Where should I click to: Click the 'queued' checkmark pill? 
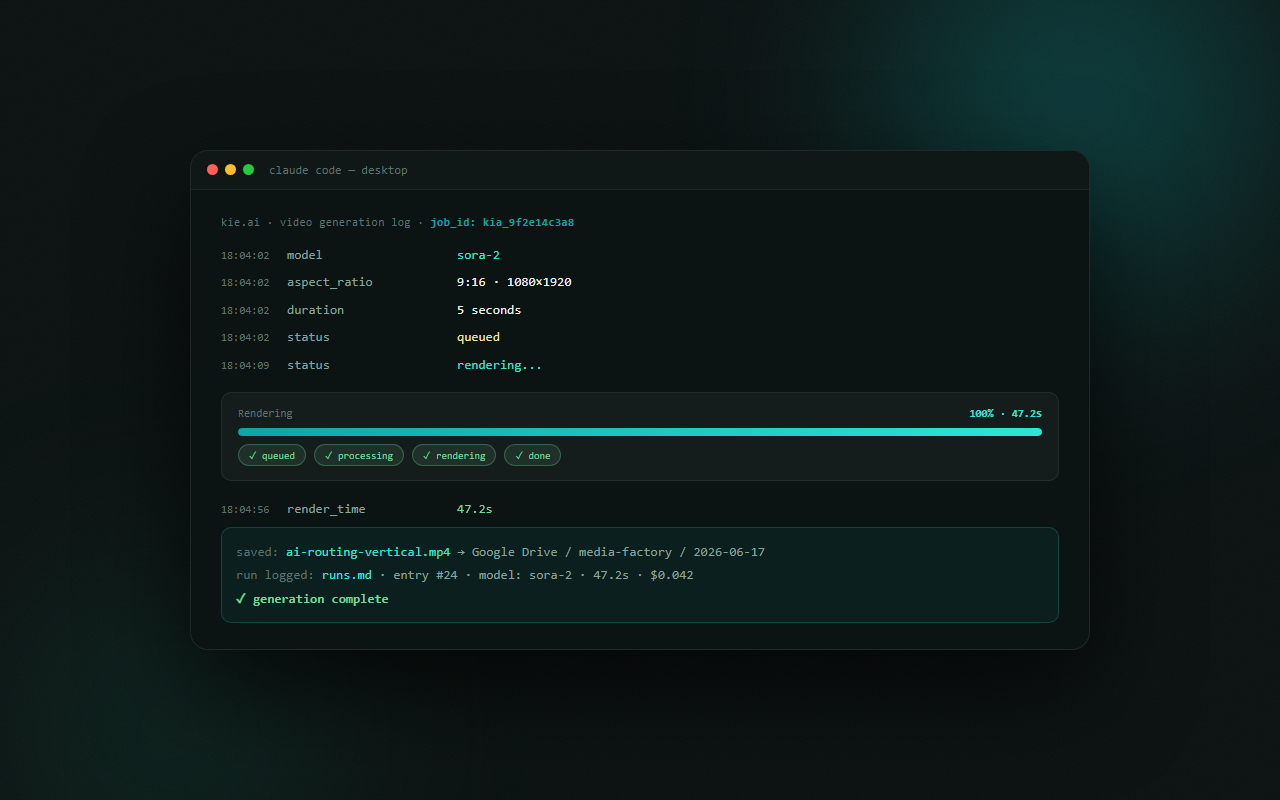(271, 455)
